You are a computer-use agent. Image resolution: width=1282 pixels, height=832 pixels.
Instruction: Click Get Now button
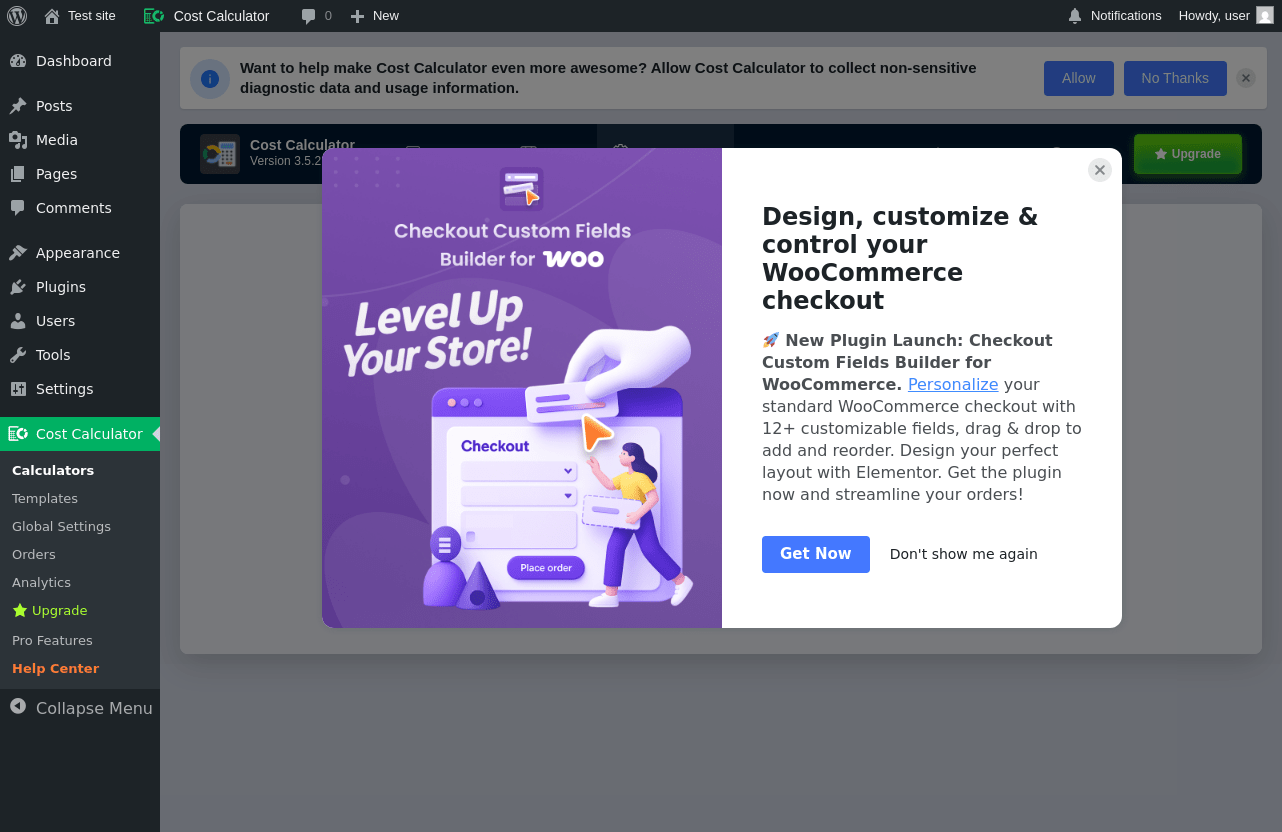816,554
